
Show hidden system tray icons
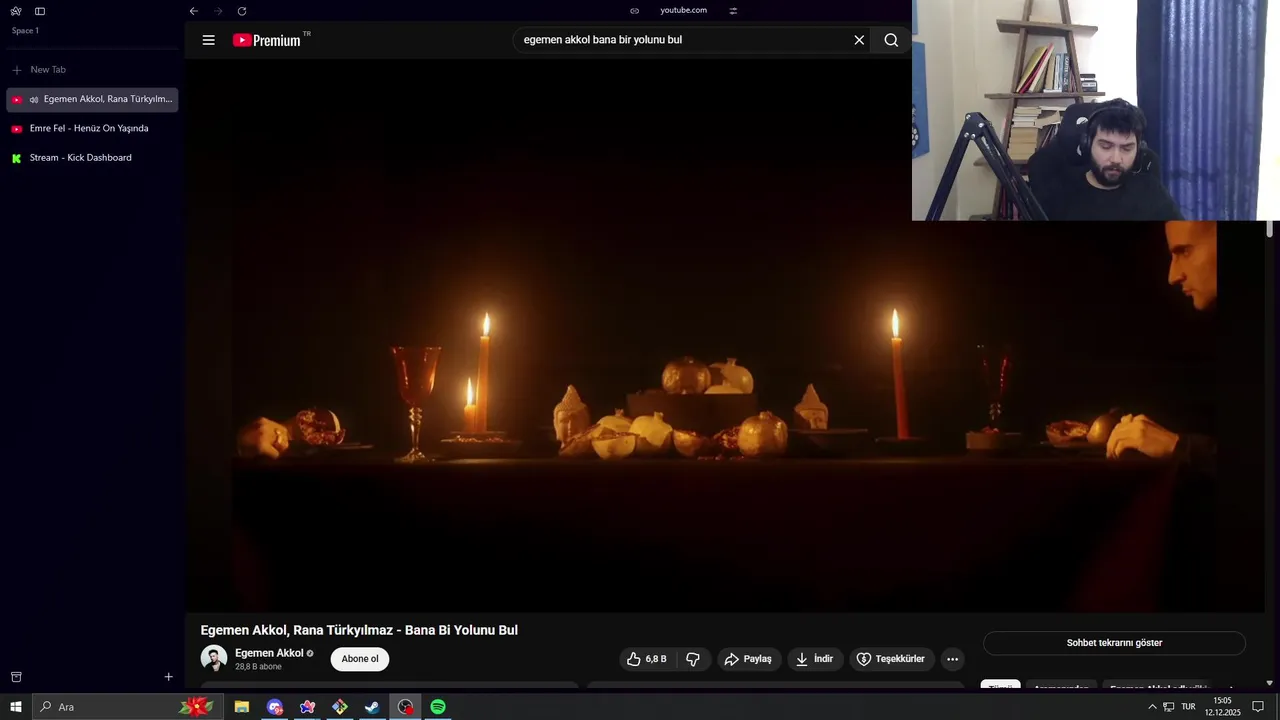(x=1152, y=707)
